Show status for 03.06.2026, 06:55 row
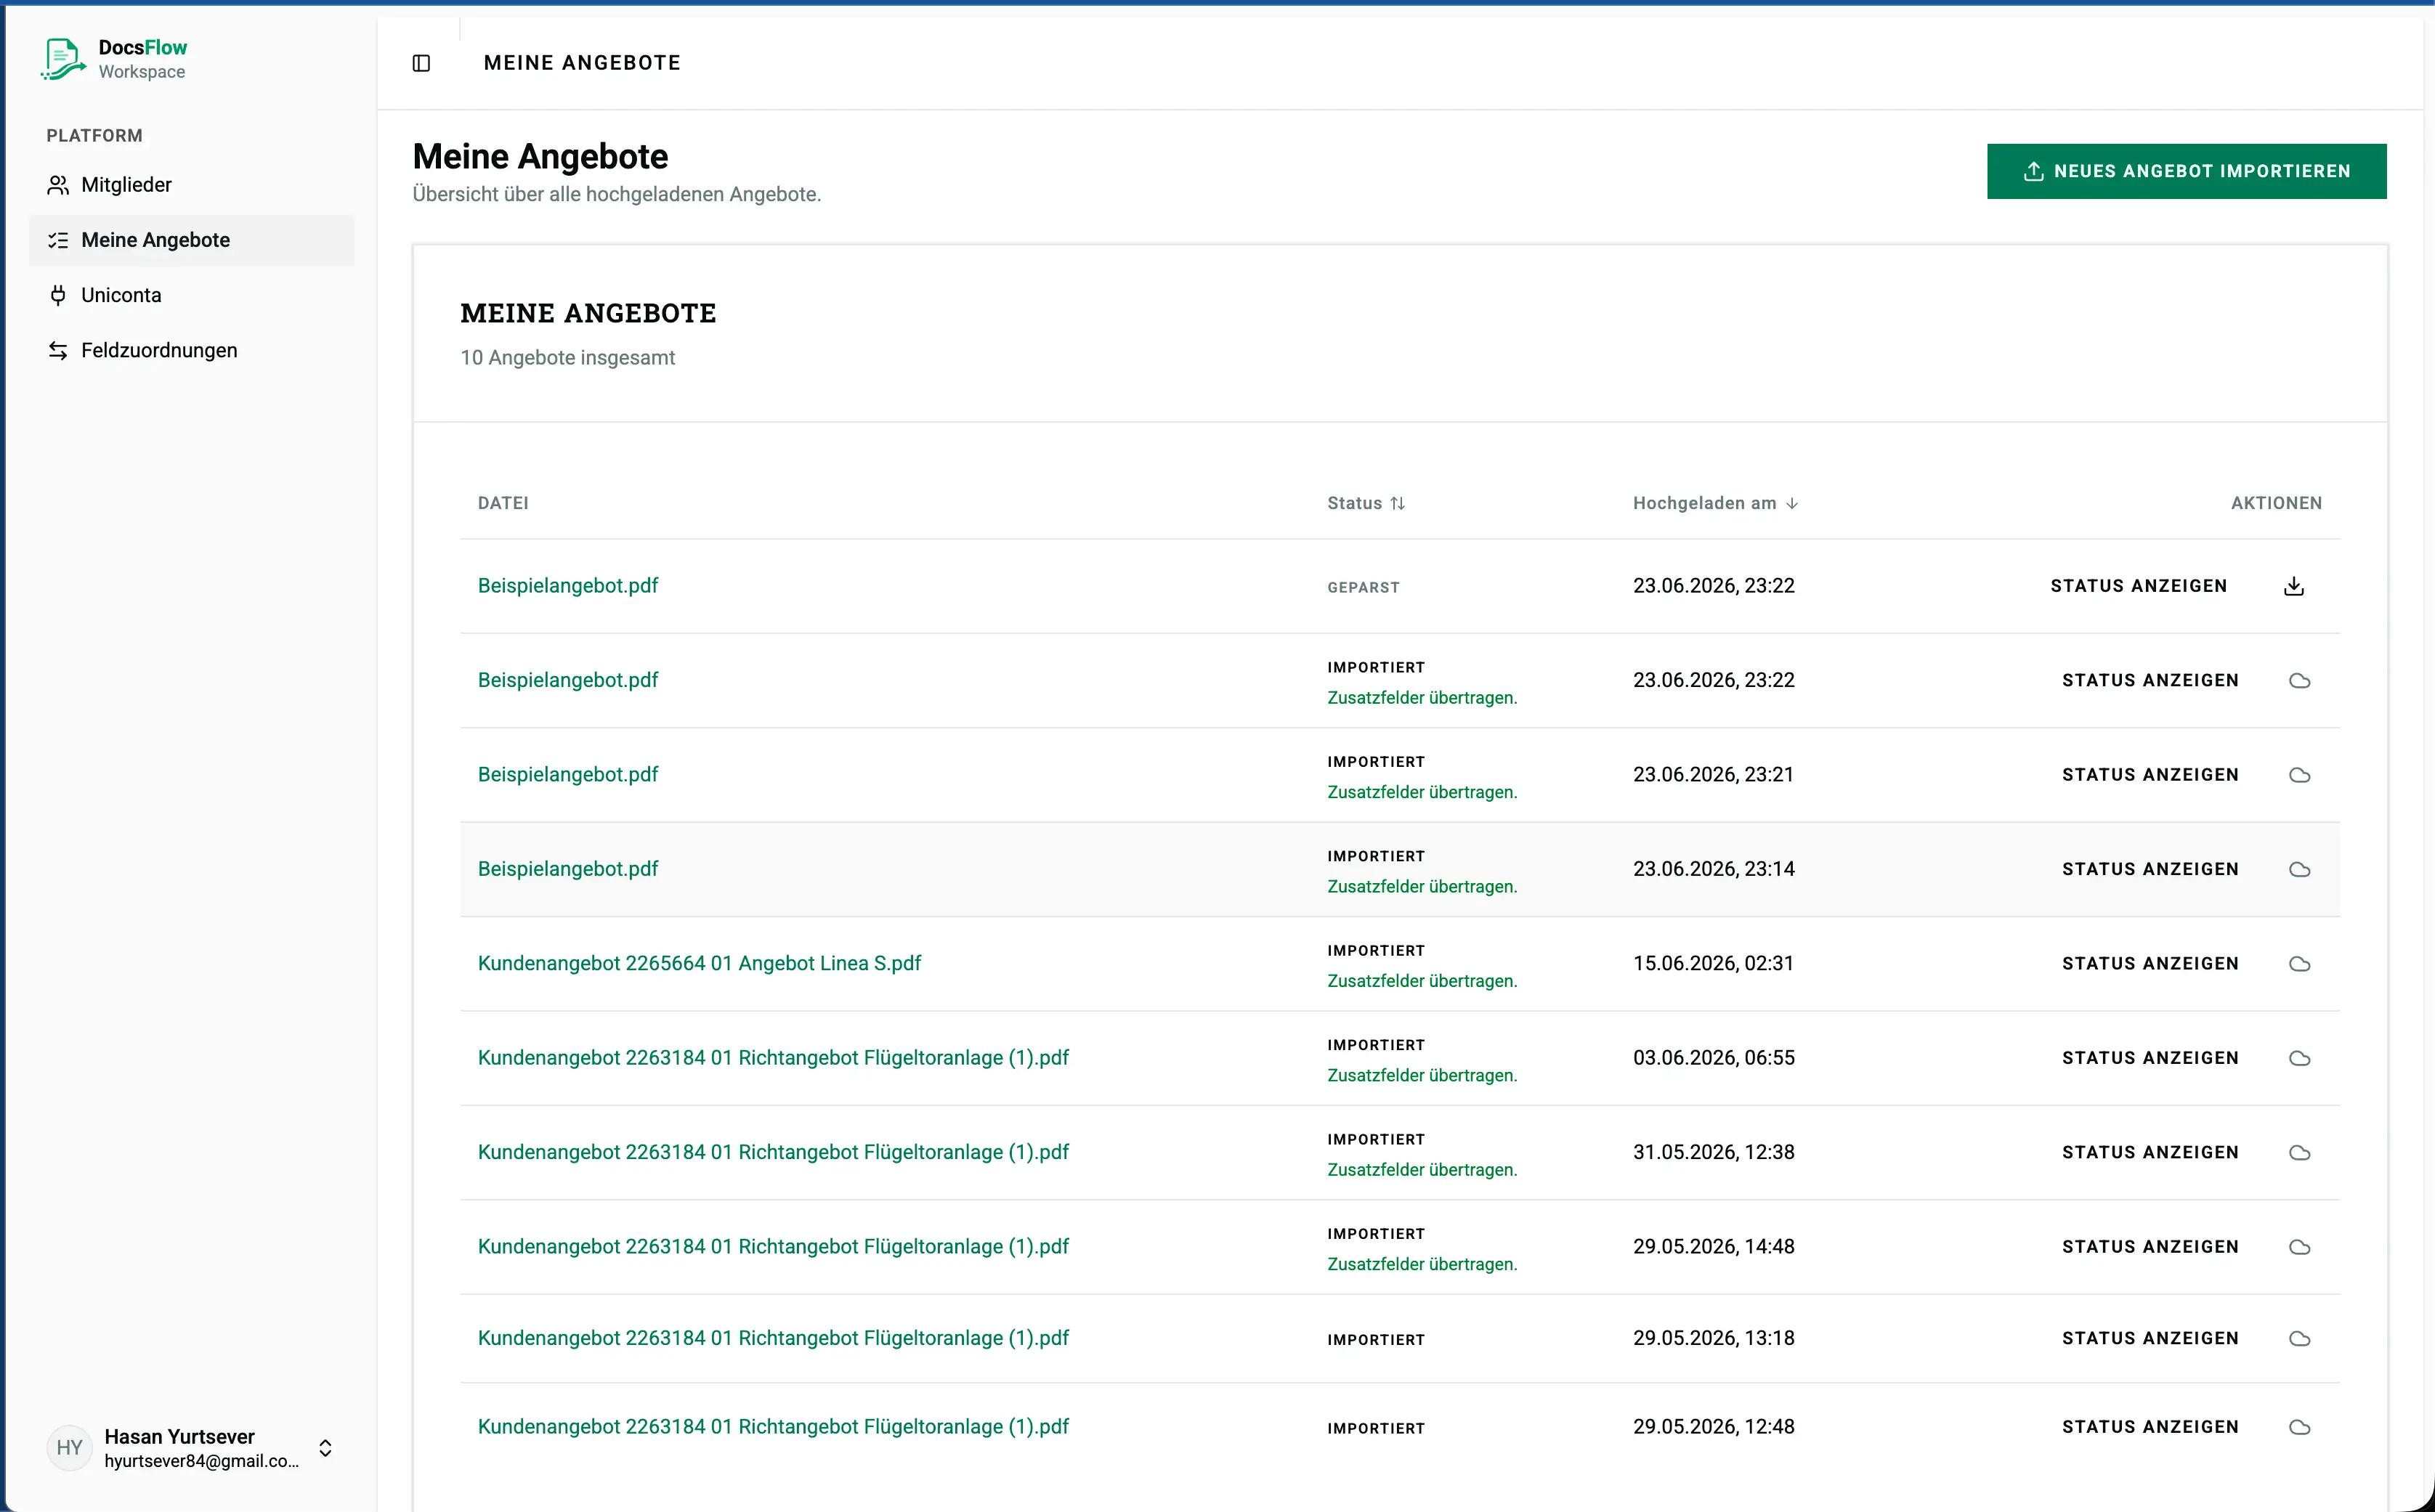This screenshot has height=1512, width=2435. (2150, 1058)
